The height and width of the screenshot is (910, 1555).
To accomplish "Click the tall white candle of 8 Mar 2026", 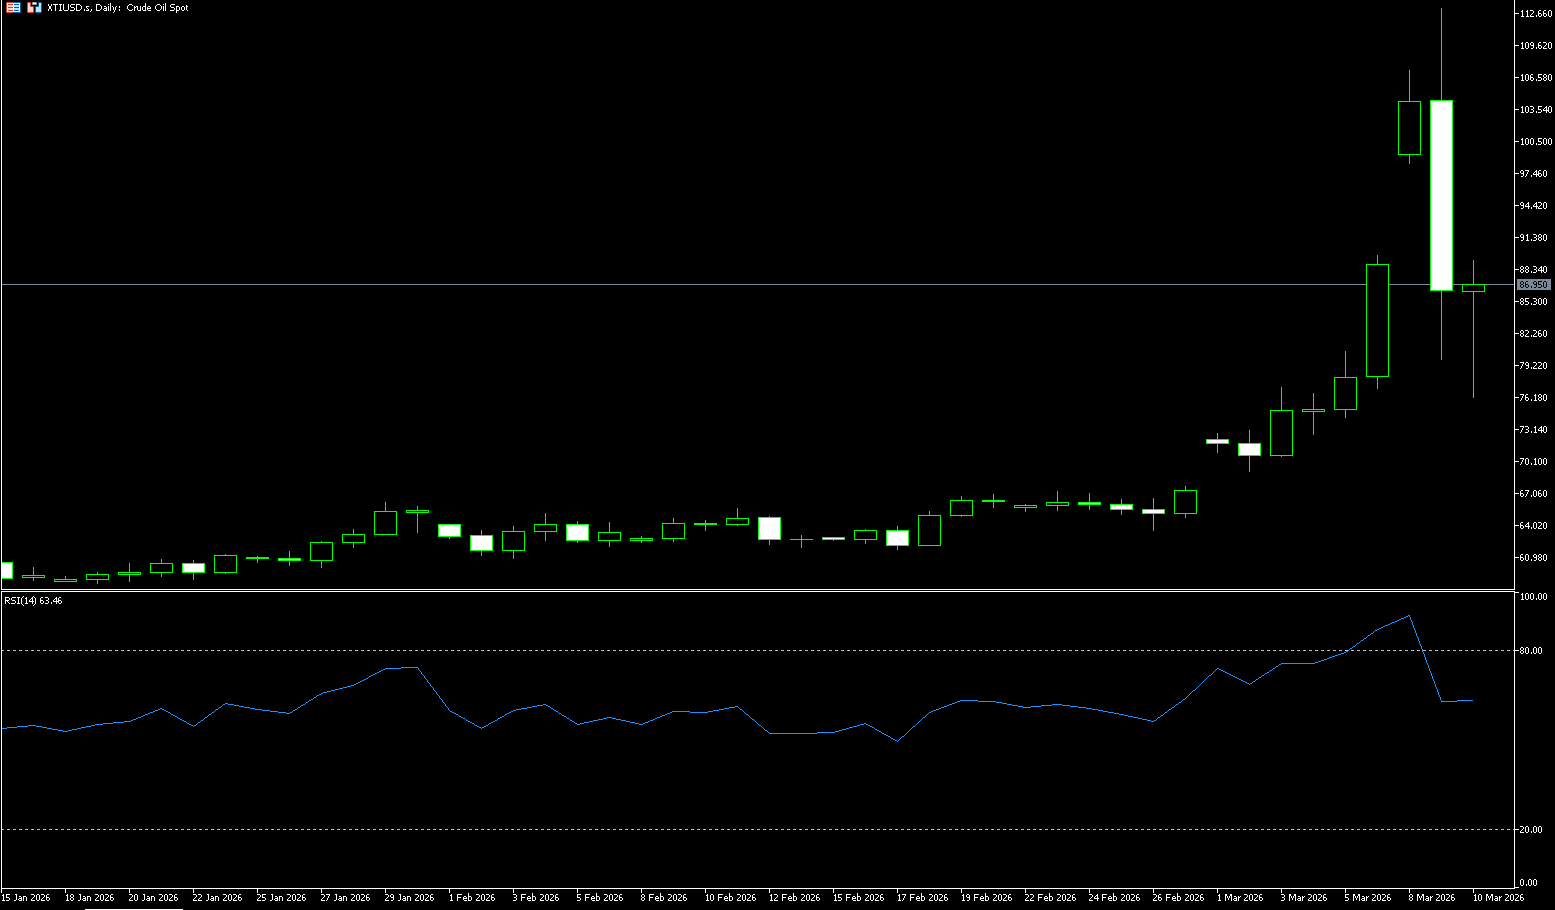I will (1441, 195).
